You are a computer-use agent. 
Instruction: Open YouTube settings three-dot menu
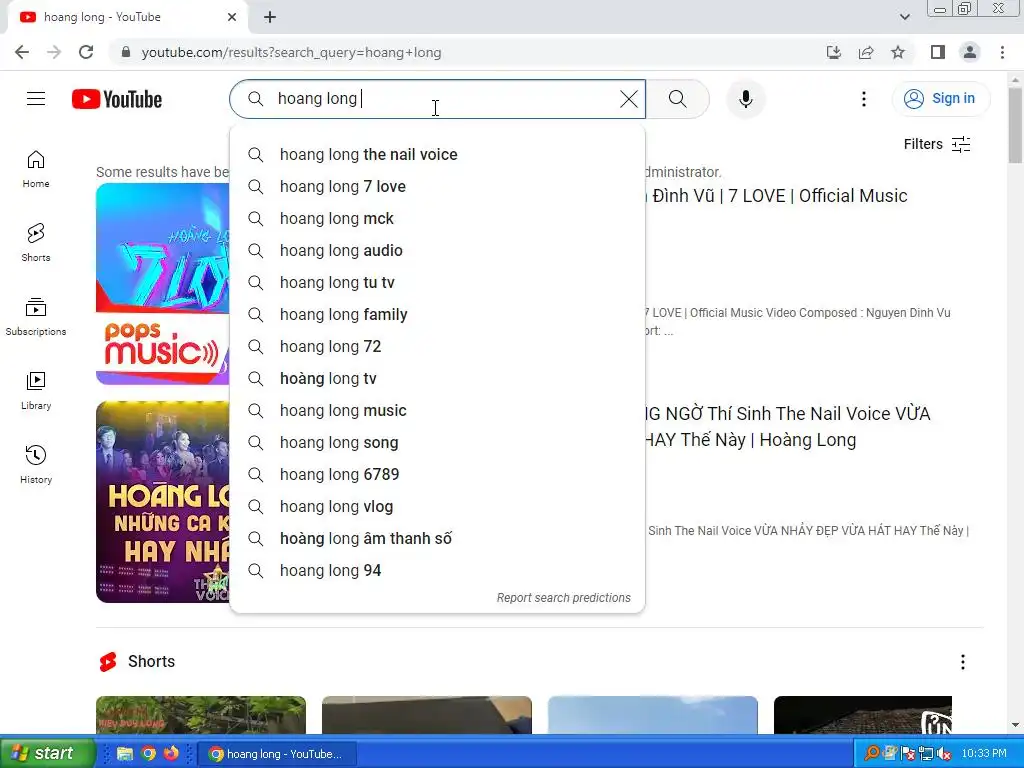(863, 99)
